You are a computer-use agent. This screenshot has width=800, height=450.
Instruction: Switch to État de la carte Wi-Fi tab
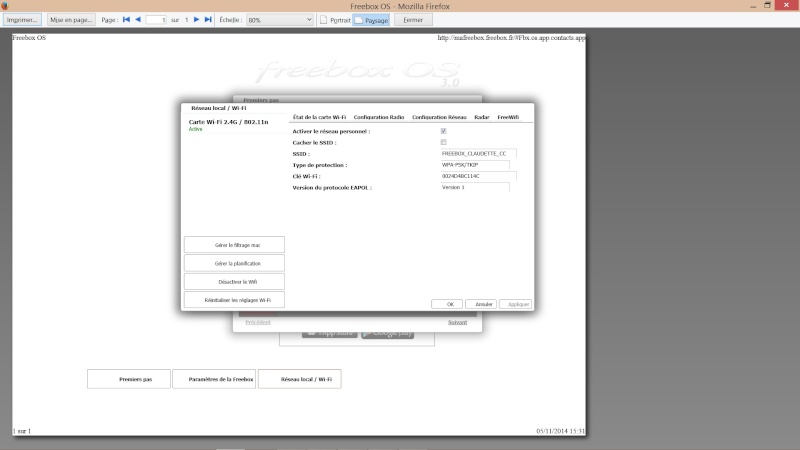click(x=319, y=117)
